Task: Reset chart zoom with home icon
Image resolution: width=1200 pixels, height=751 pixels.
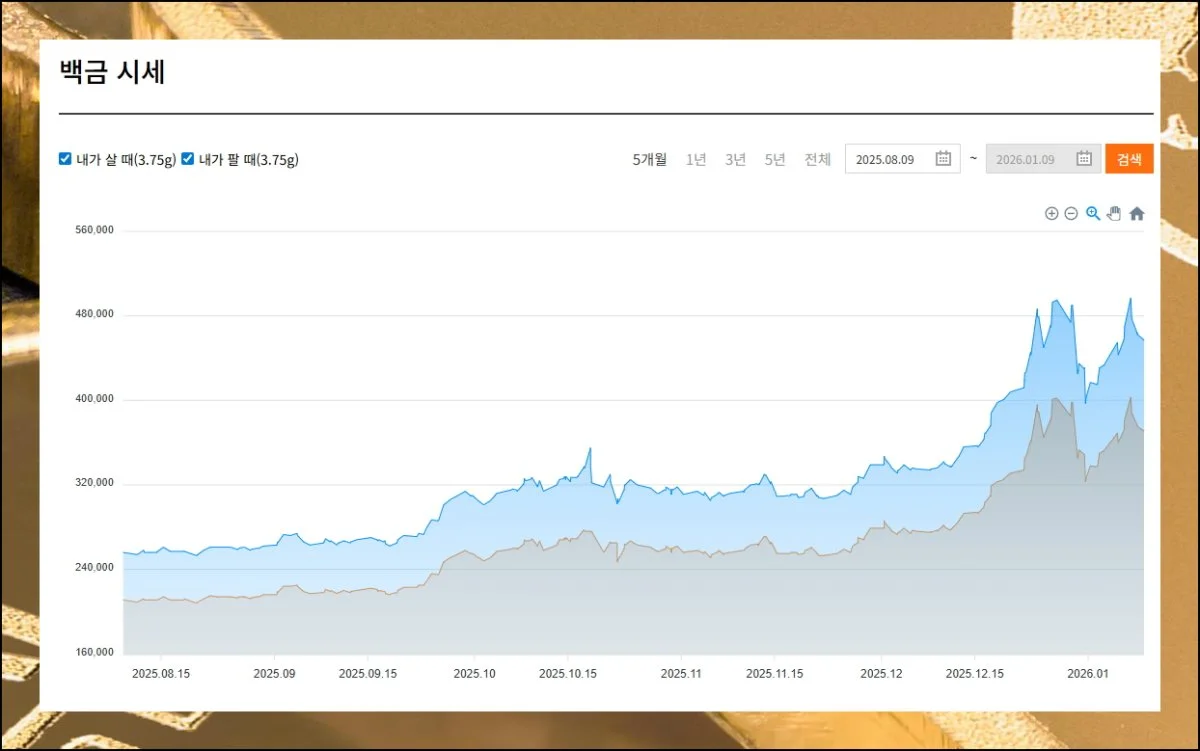Action: pyautogui.click(x=1137, y=213)
